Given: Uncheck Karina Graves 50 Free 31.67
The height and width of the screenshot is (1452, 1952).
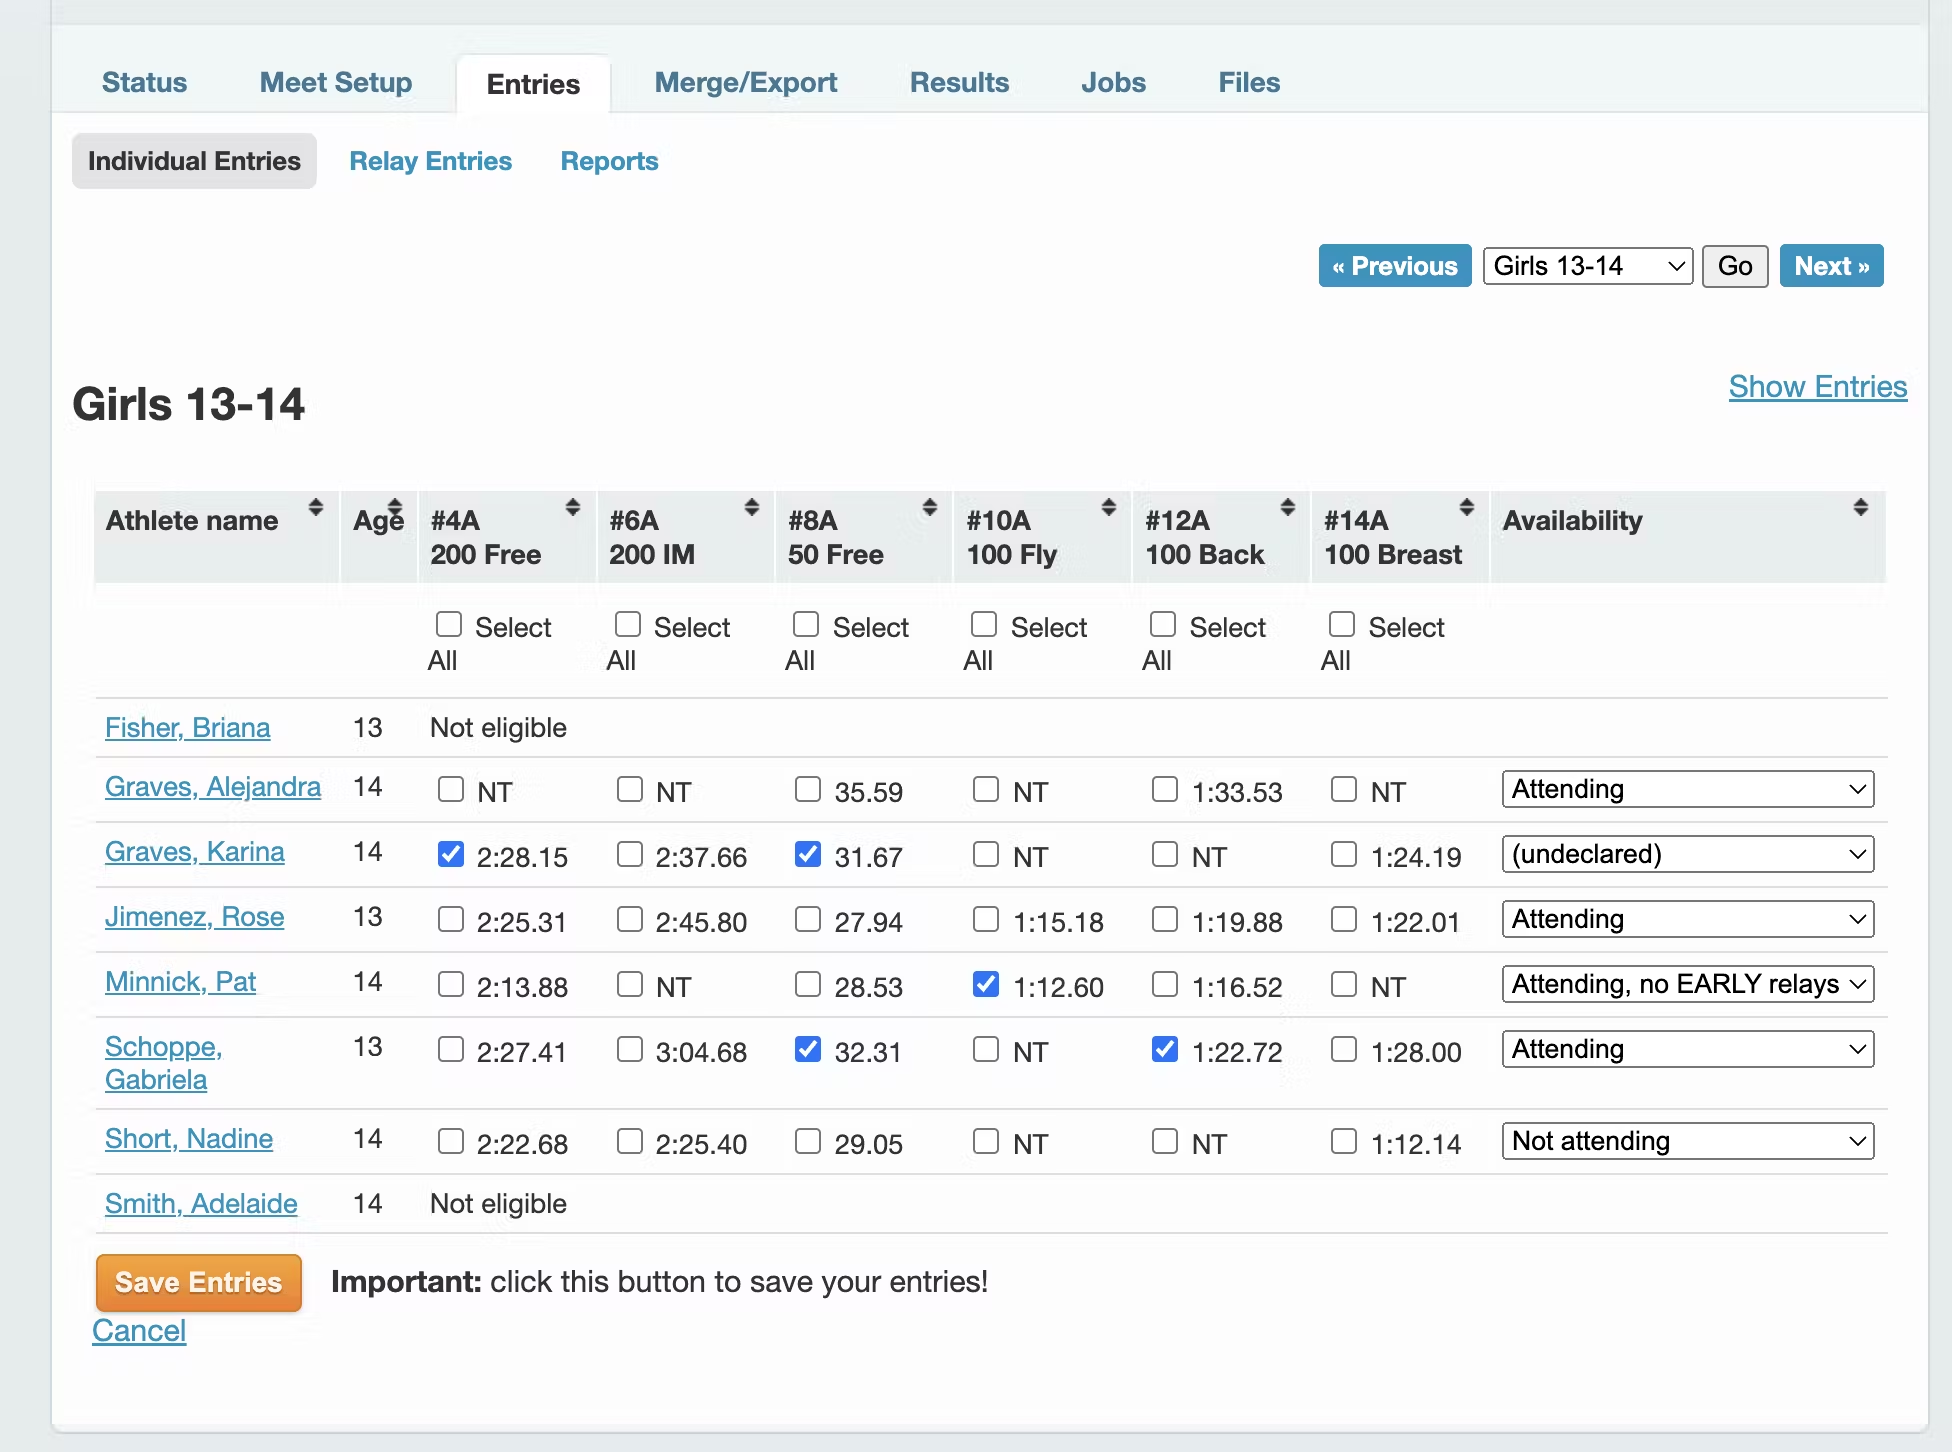Looking at the screenshot, I should point(808,854).
